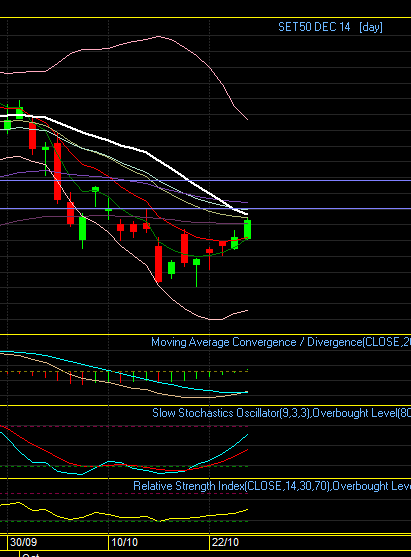Click the [day] timeframe label
The width and height of the screenshot is (411, 557).
pos(371,27)
